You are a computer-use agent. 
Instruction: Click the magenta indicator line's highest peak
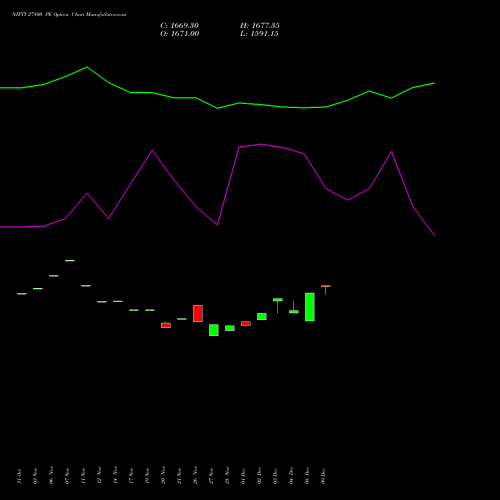click(261, 144)
